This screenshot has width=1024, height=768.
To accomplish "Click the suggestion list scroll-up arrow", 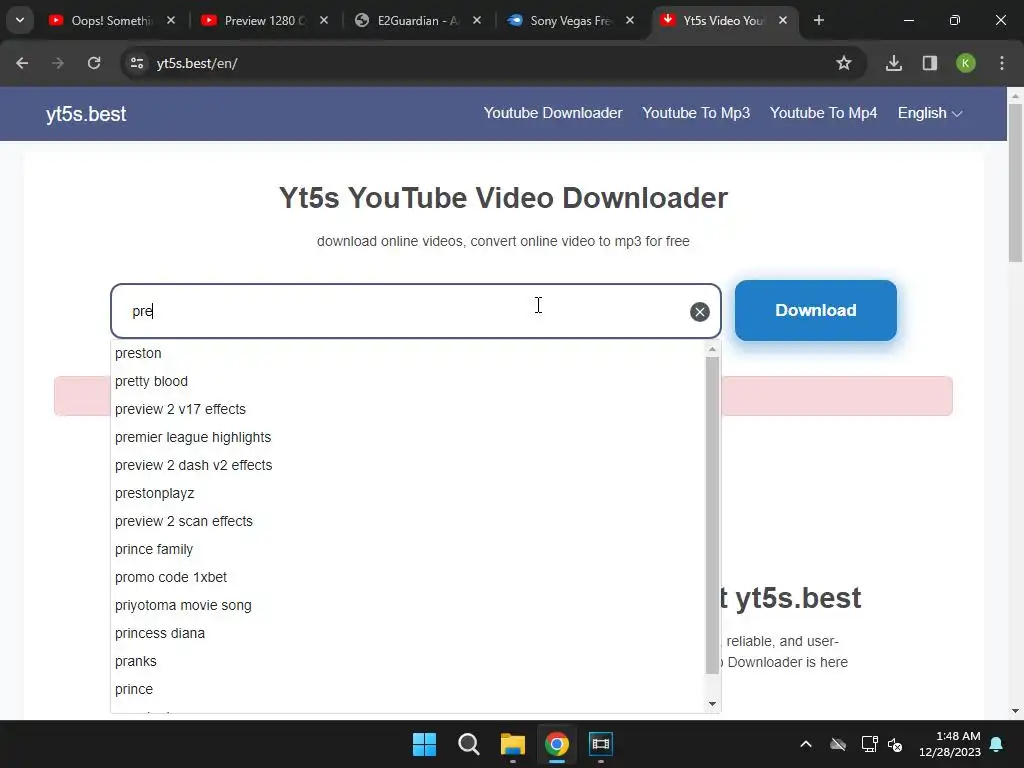I will (712, 349).
